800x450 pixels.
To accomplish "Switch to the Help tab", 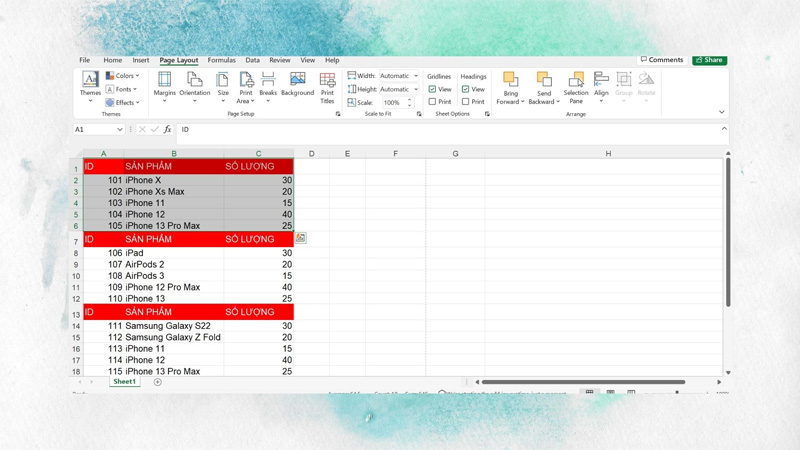I will tap(332, 60).
